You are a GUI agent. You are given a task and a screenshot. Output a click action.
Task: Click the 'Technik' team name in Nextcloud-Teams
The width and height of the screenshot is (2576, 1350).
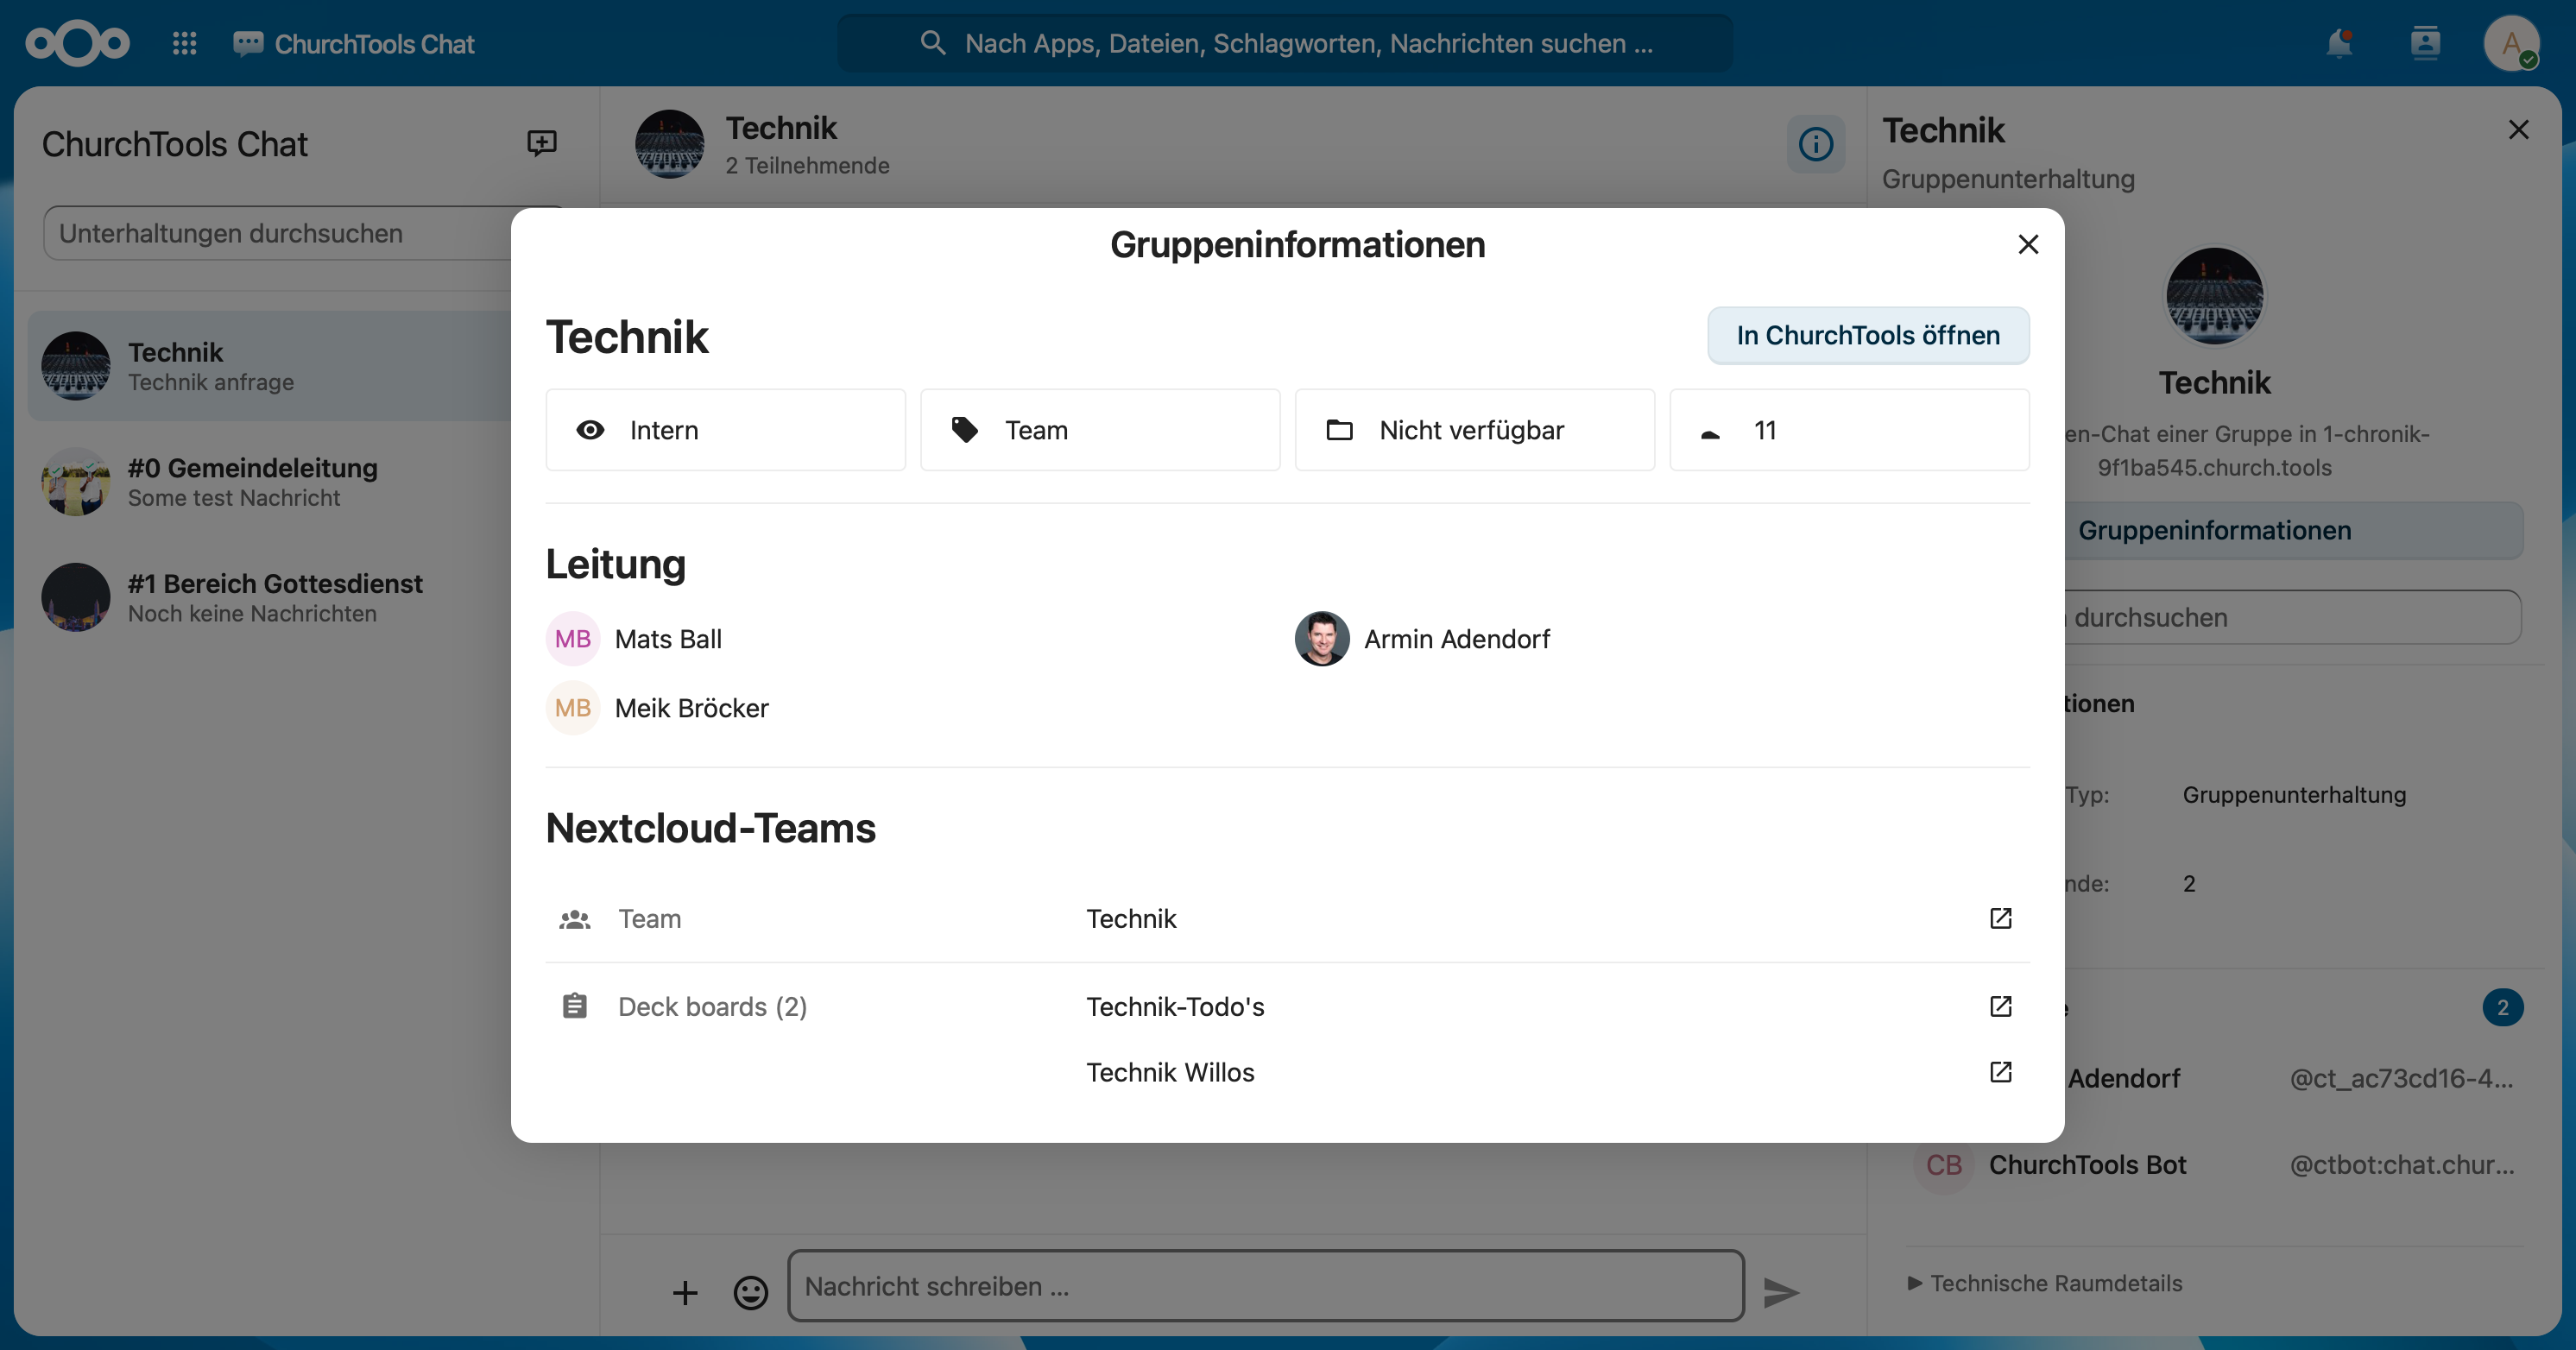[1131, 919]
